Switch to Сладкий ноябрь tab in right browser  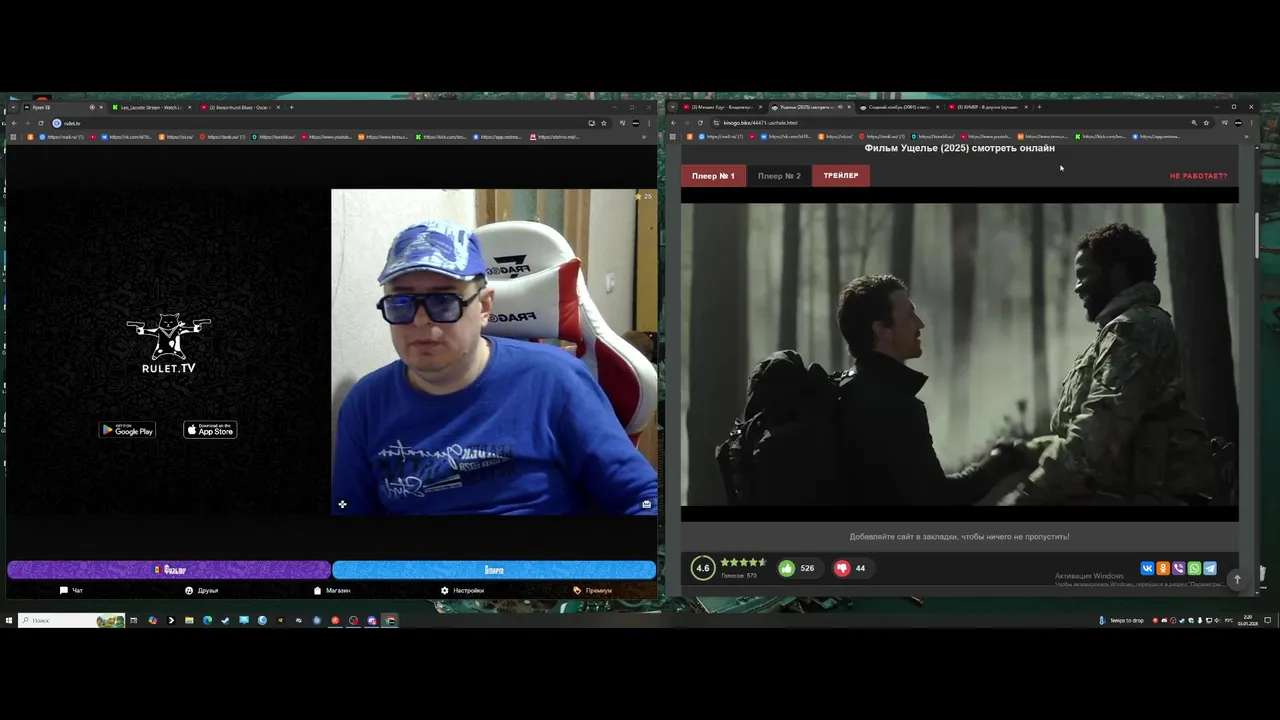[898, 107]
